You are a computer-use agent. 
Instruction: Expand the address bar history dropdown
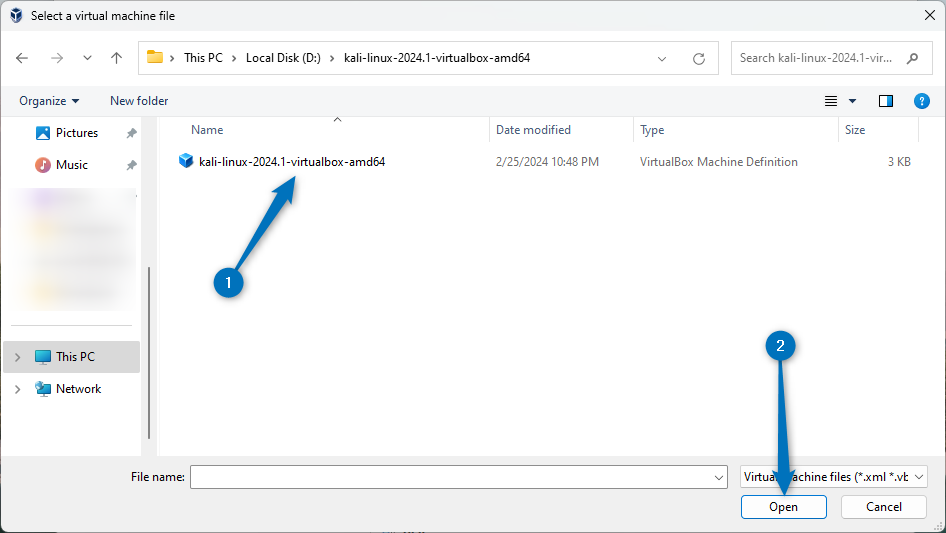click(662, 58)
